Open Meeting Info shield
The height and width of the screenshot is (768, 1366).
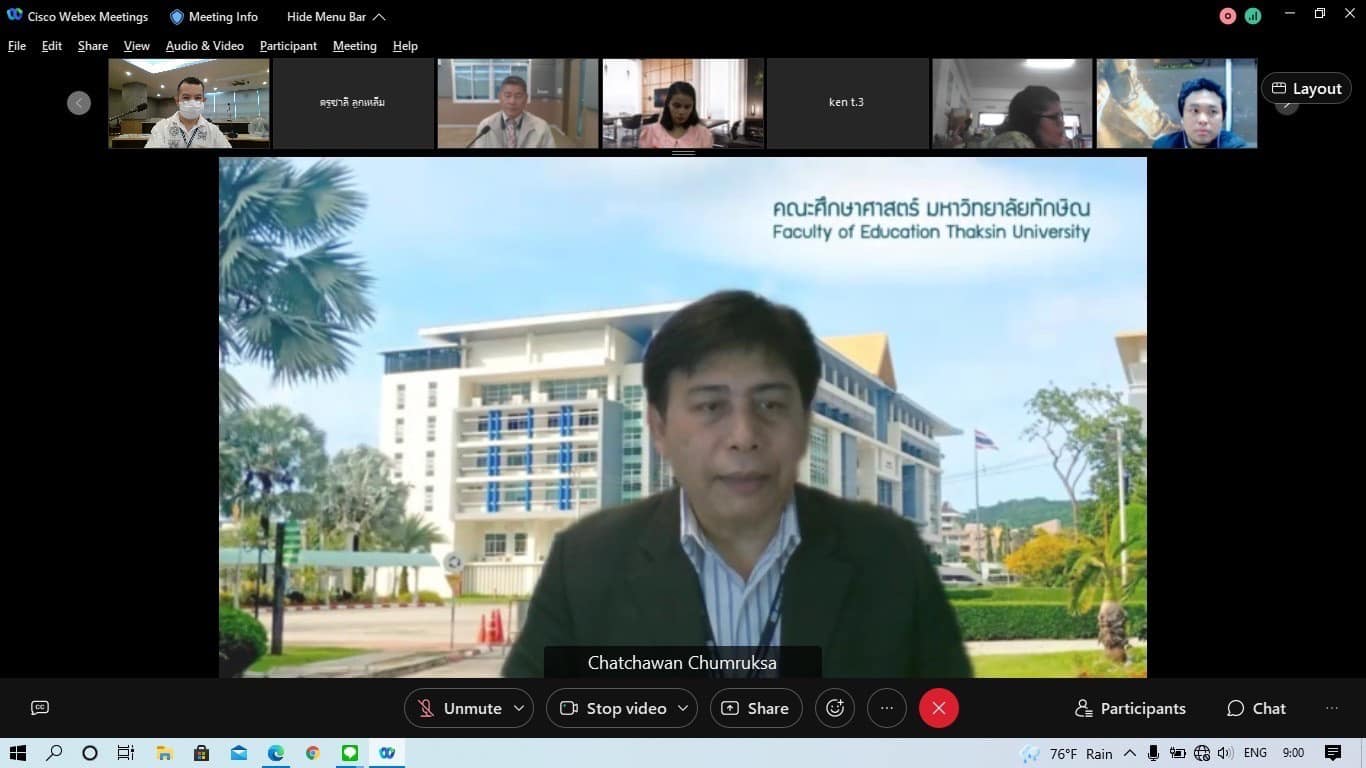coord(214,17)
